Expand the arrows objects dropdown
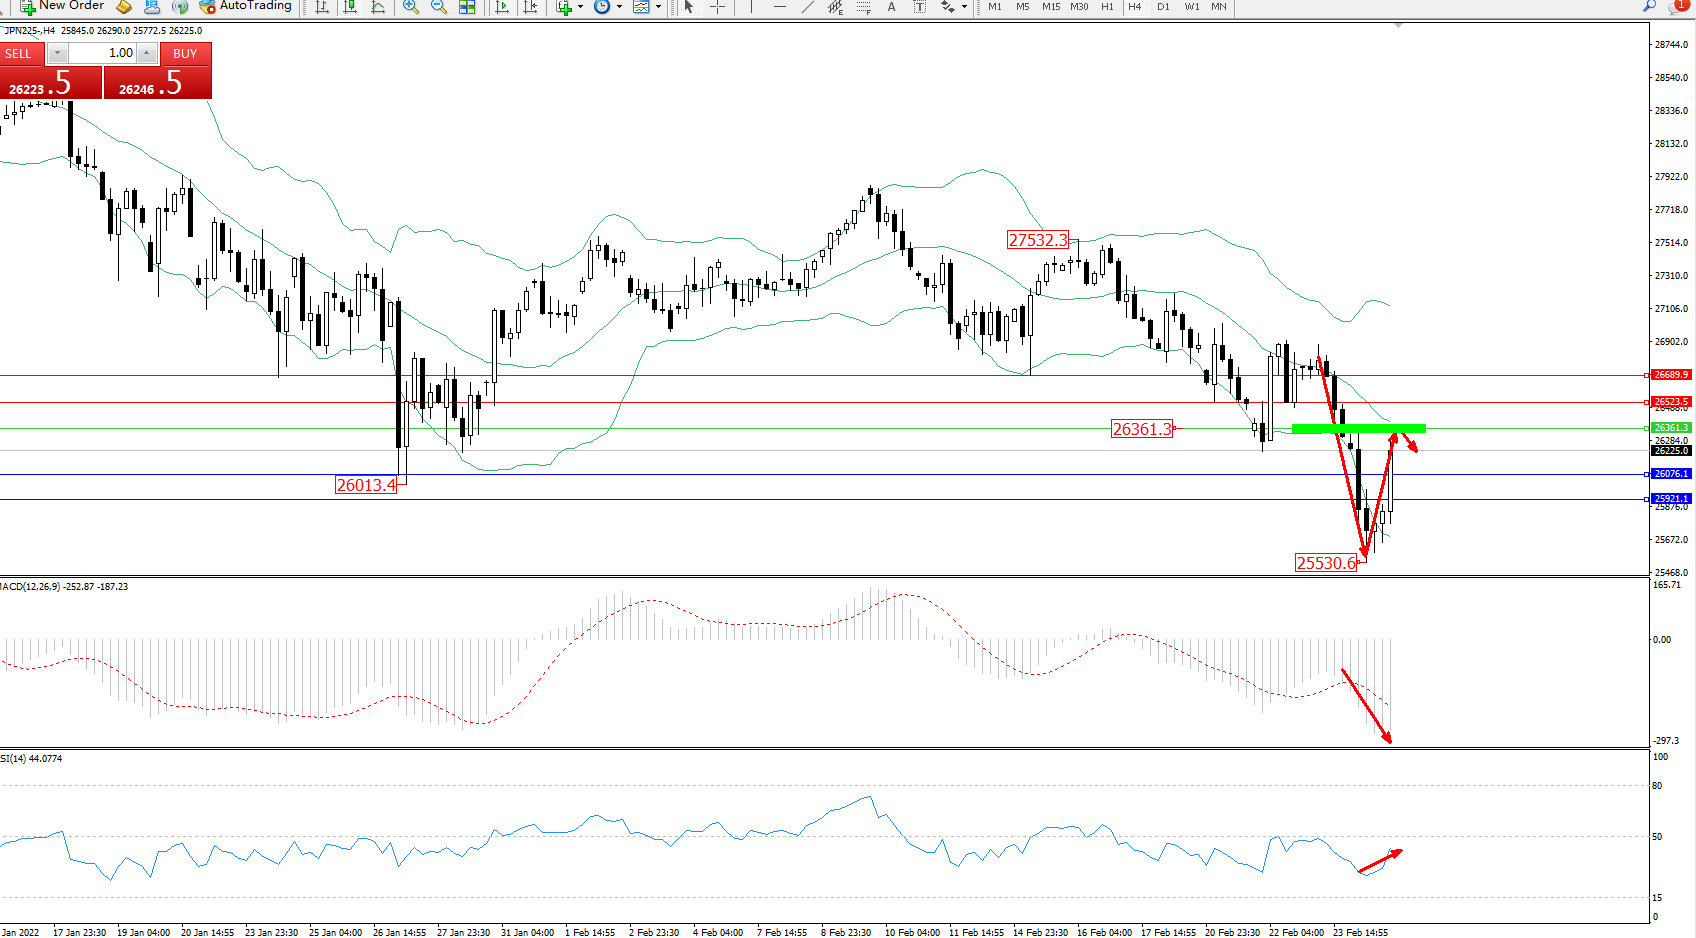This screenshot has width=1696, height=938. point(964,7)
